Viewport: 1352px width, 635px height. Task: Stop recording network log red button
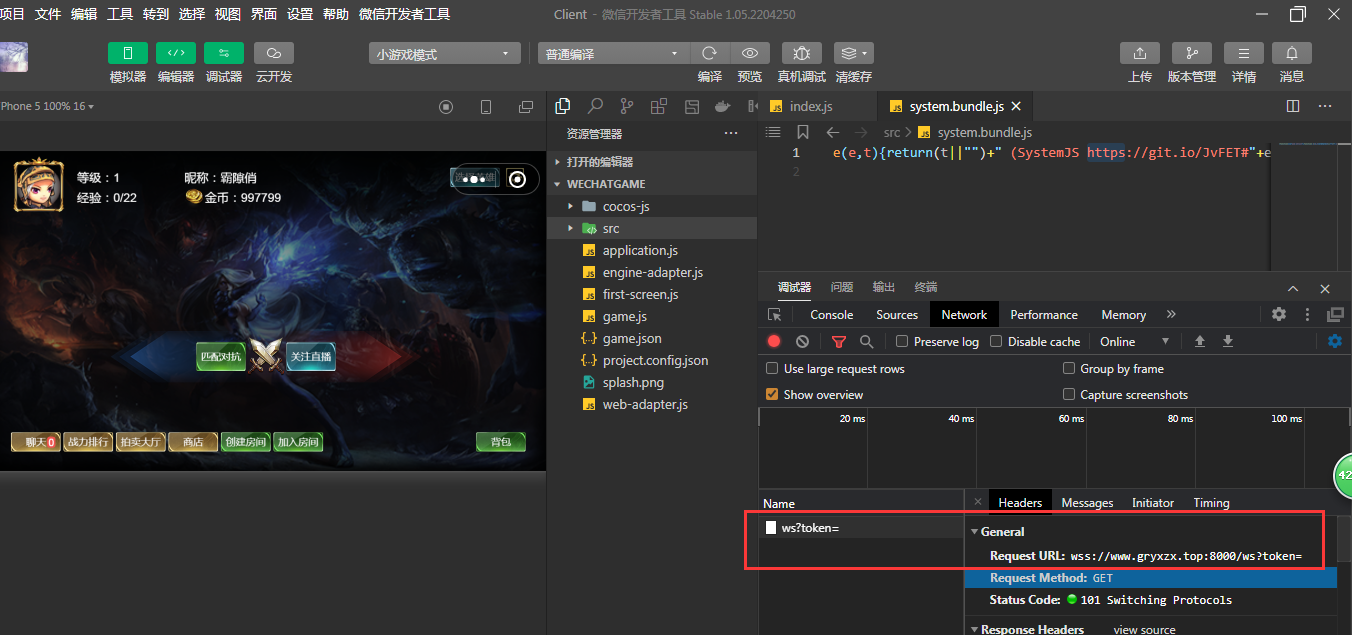pyautogui.click(x=774, y=341)
